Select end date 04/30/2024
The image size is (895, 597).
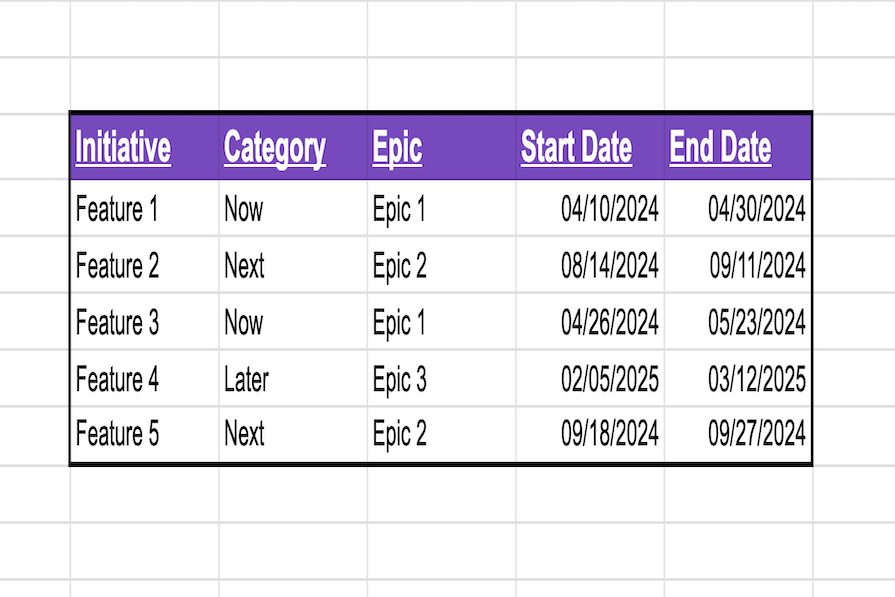point(757,209)
